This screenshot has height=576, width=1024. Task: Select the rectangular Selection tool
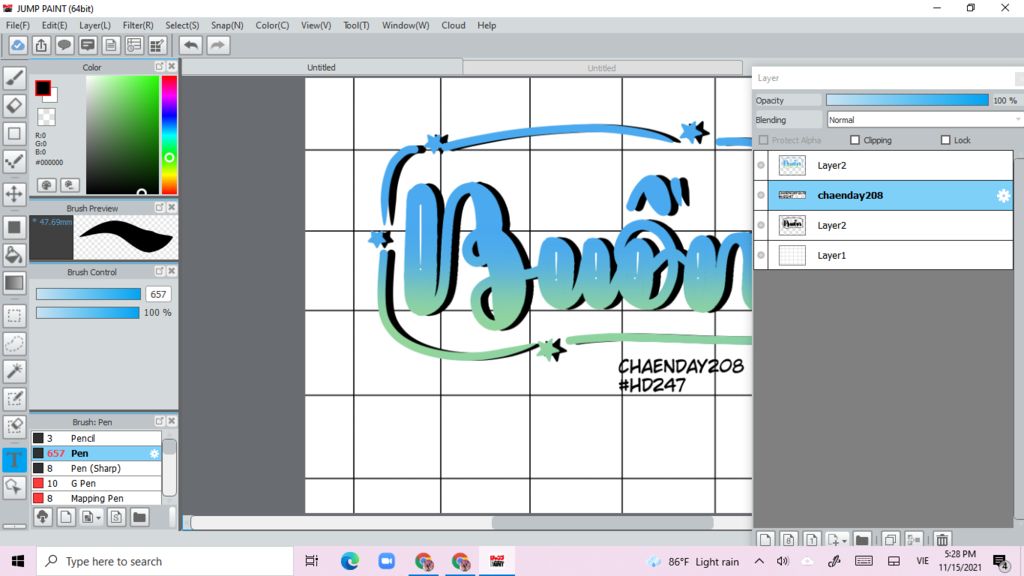click(14, 316)
